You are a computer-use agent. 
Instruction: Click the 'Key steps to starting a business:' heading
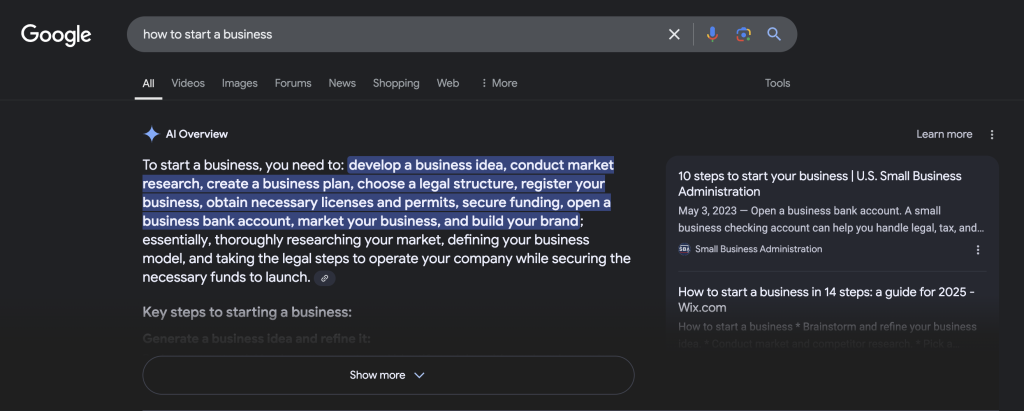point(247,312)
